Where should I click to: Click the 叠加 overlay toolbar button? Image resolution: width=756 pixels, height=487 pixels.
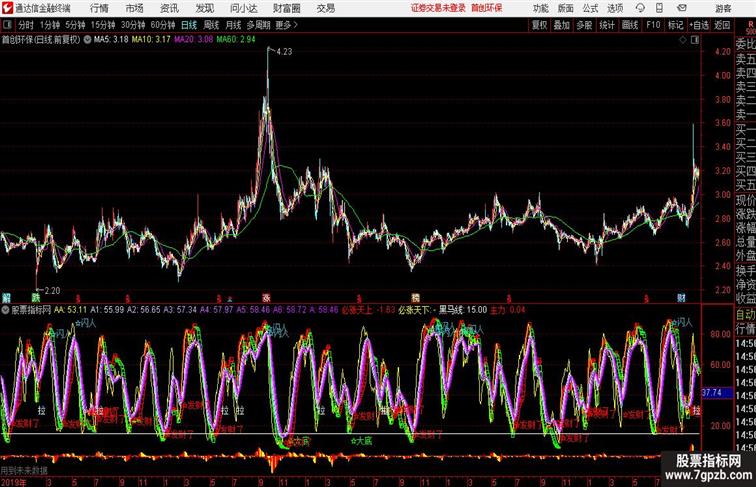coord(561,25)
